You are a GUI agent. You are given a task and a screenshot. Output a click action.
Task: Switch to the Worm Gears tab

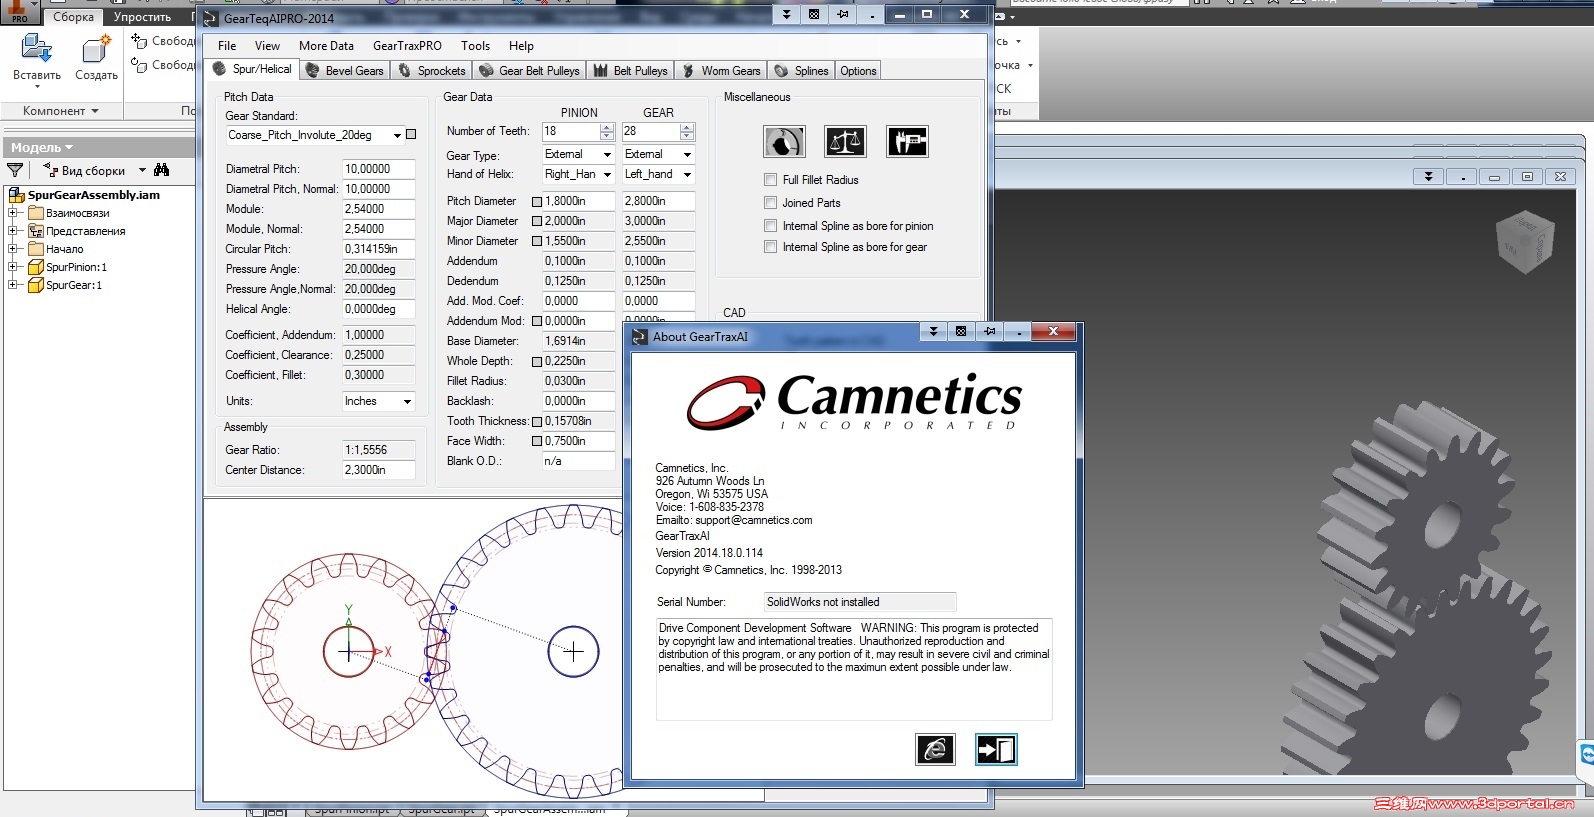722,71
